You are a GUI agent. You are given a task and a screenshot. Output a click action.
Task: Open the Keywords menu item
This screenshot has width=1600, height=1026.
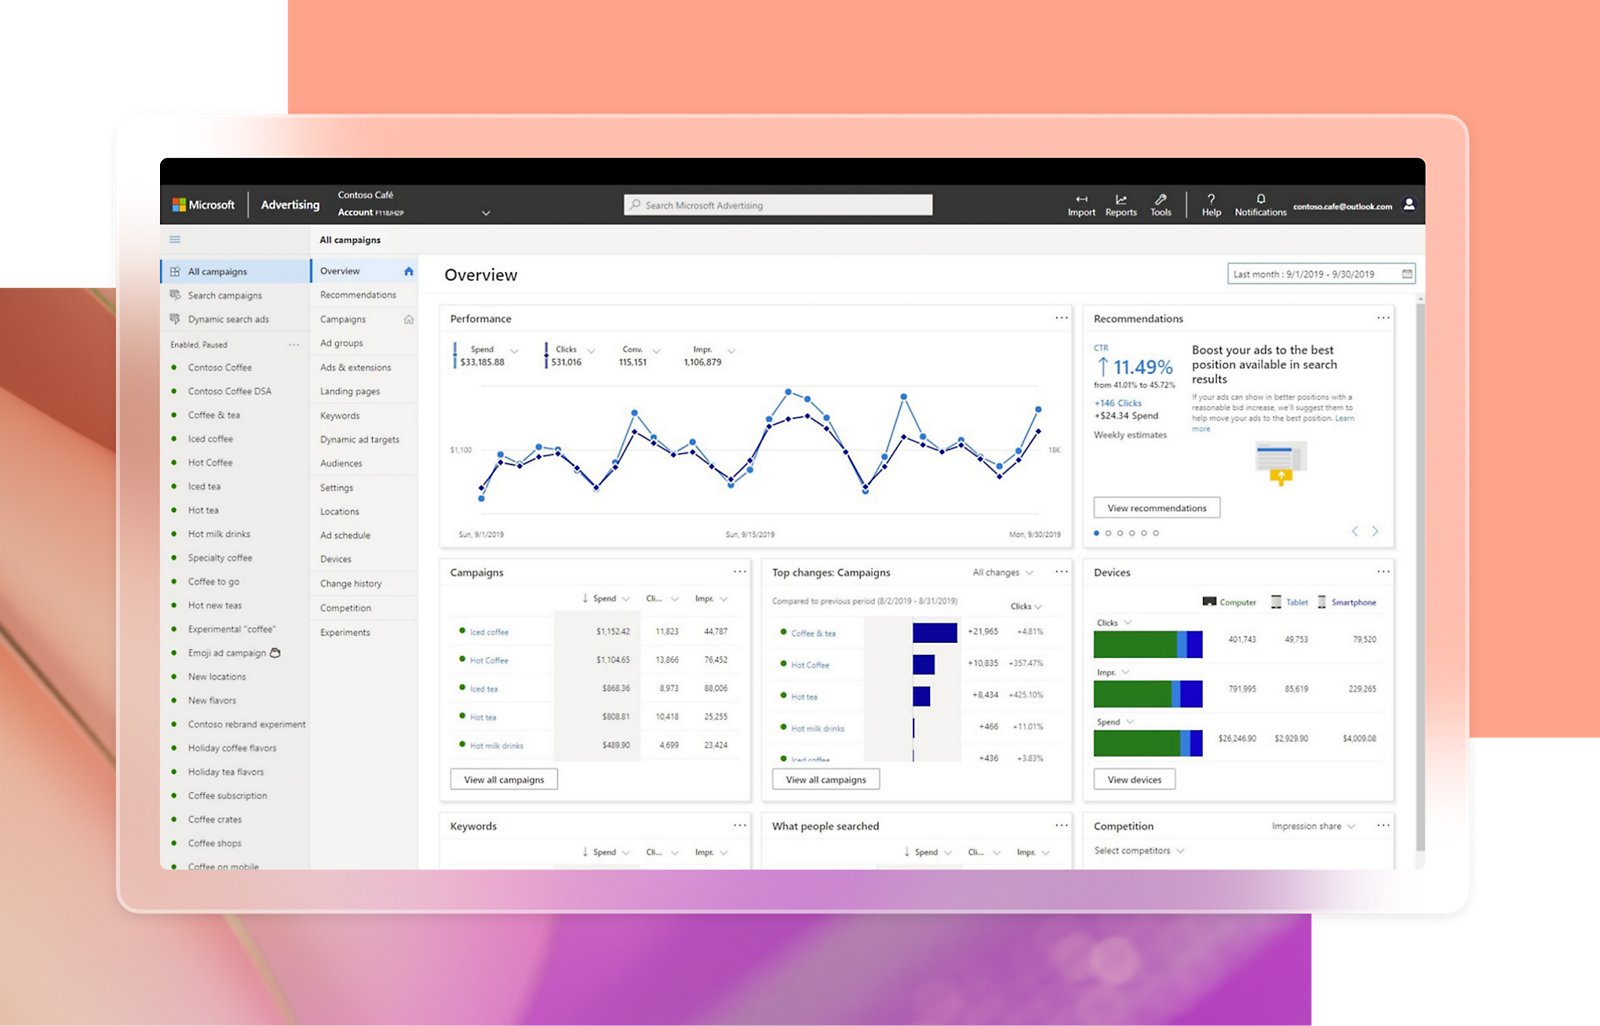coord(340,416)
